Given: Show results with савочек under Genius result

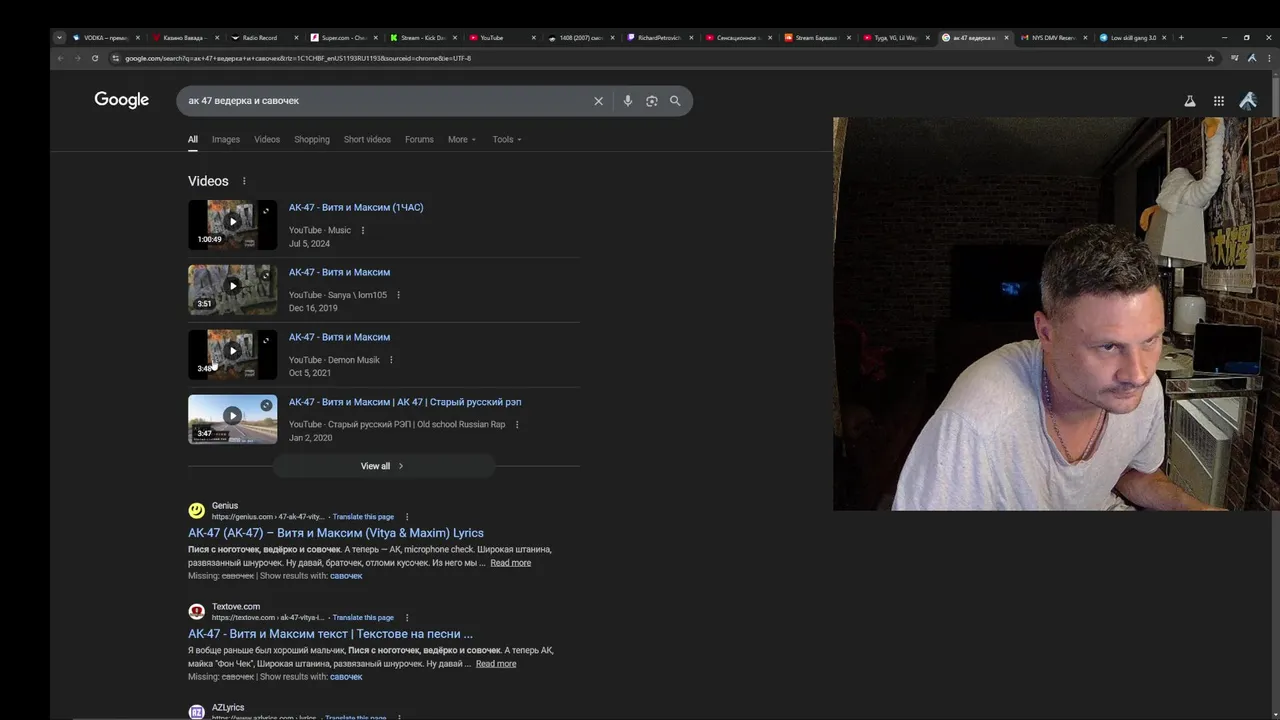Looking at the screenshot, I should coord(346,576).
